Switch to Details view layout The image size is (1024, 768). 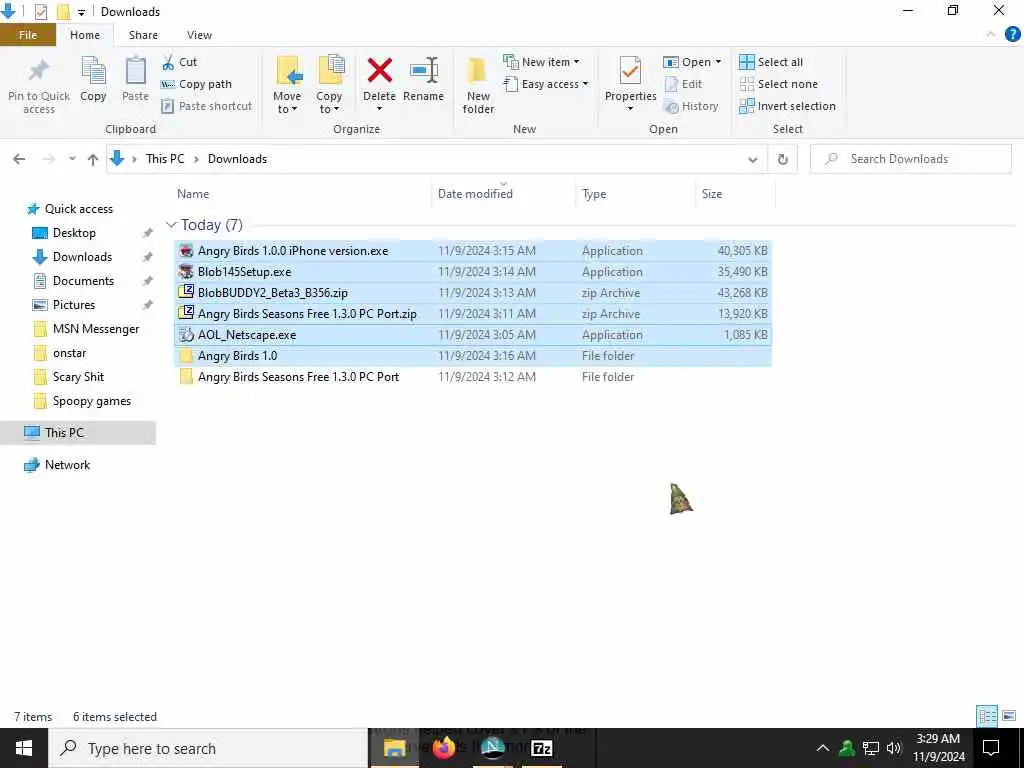pos(987,716)
